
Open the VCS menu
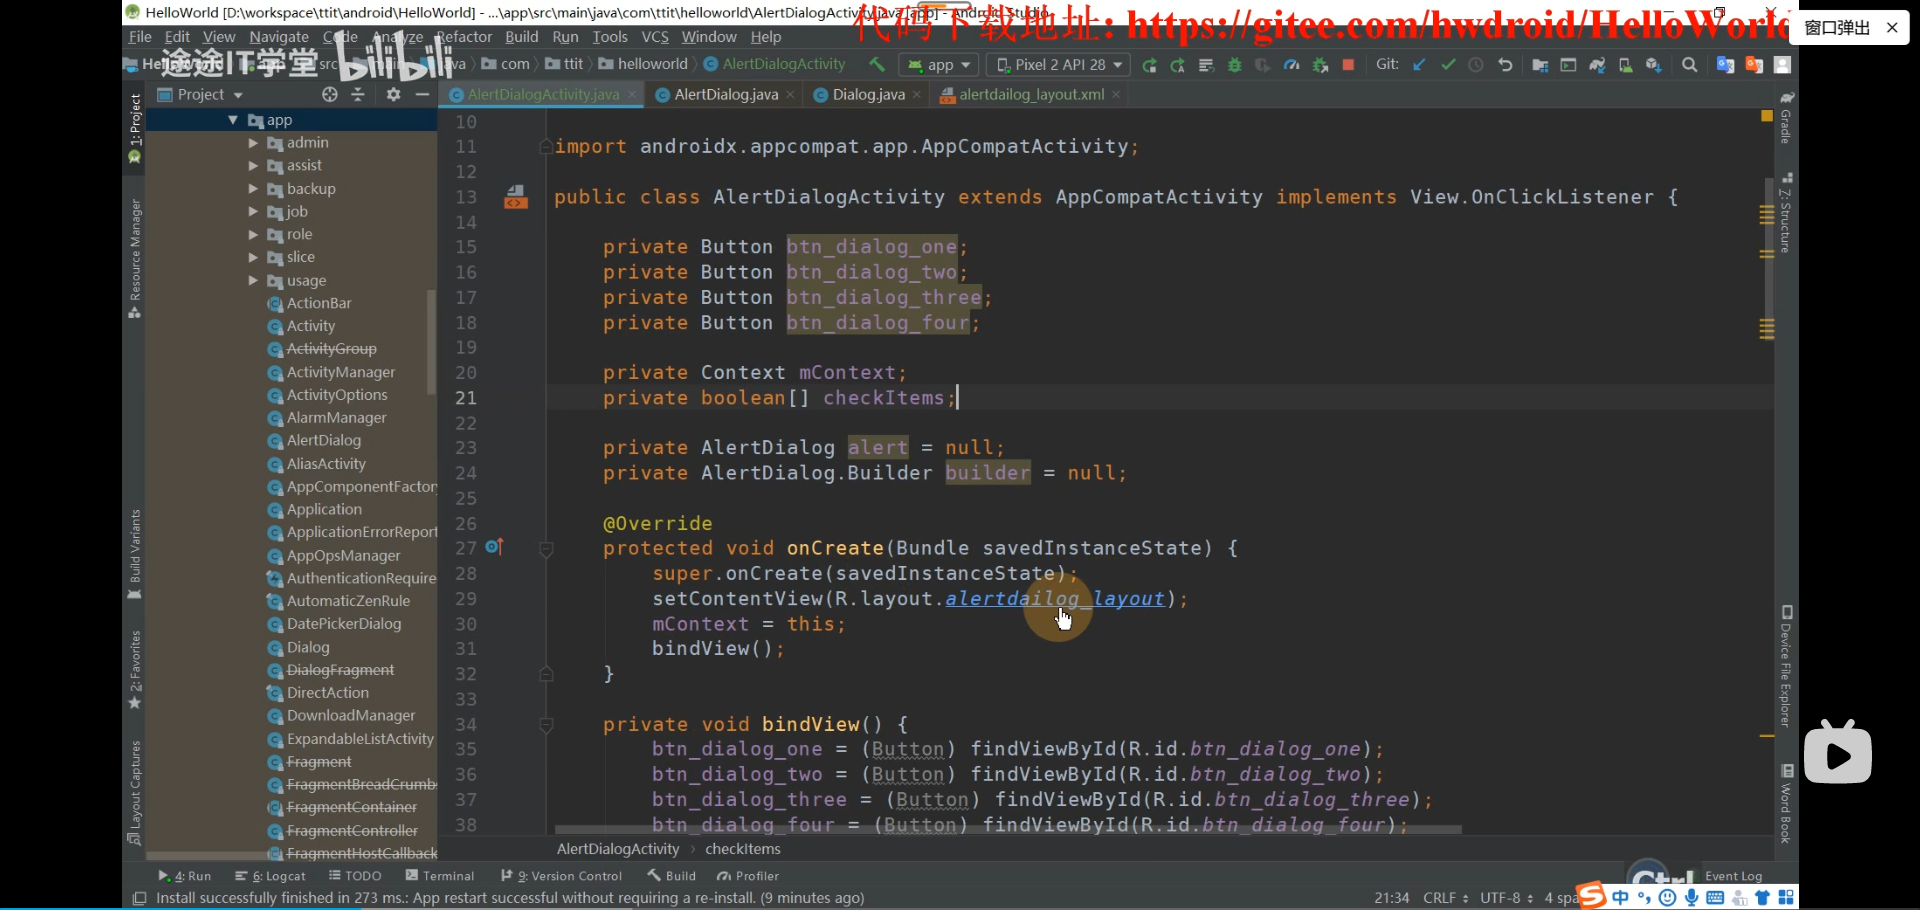tap(655, 37)
